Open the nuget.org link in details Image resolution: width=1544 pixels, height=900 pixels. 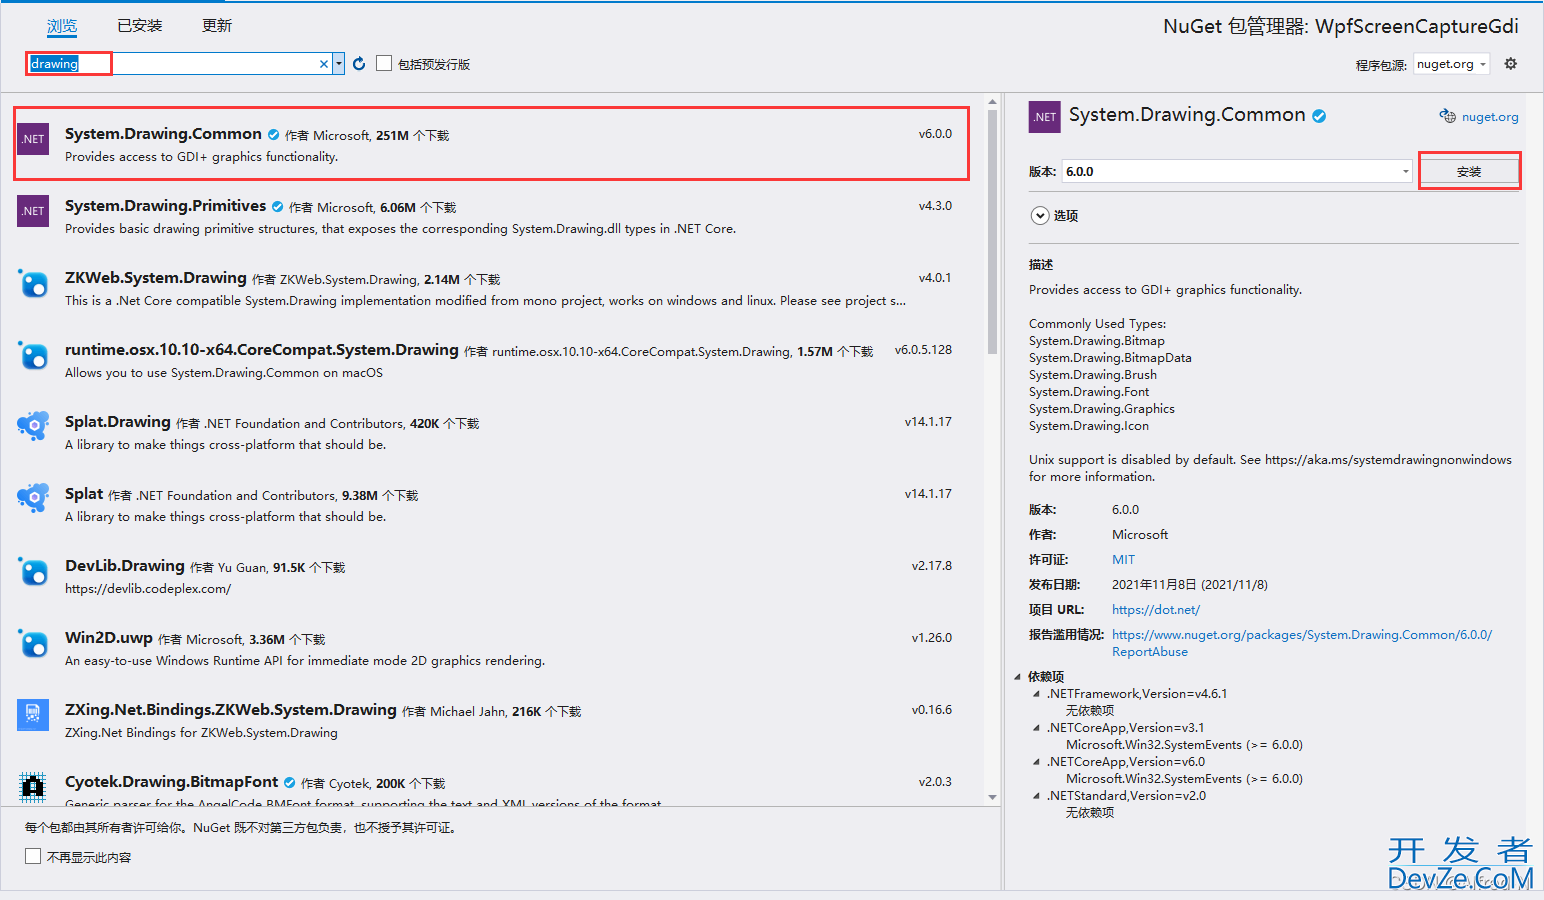pyautogui.click(x=1490, y=117)
